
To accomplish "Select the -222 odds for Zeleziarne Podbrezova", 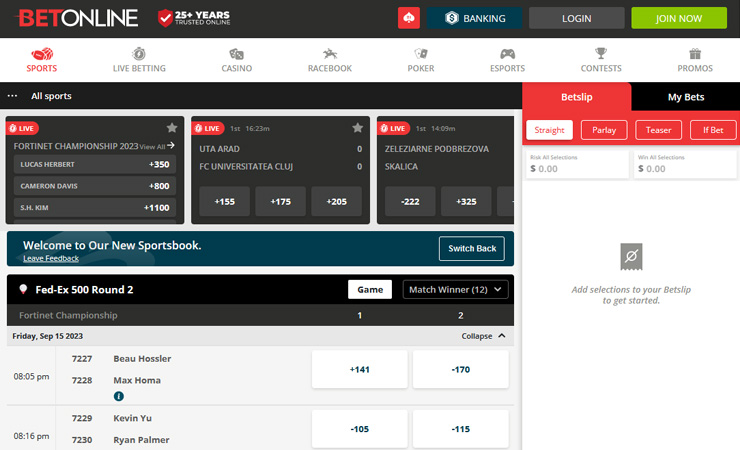I will [x=410, y=201].
